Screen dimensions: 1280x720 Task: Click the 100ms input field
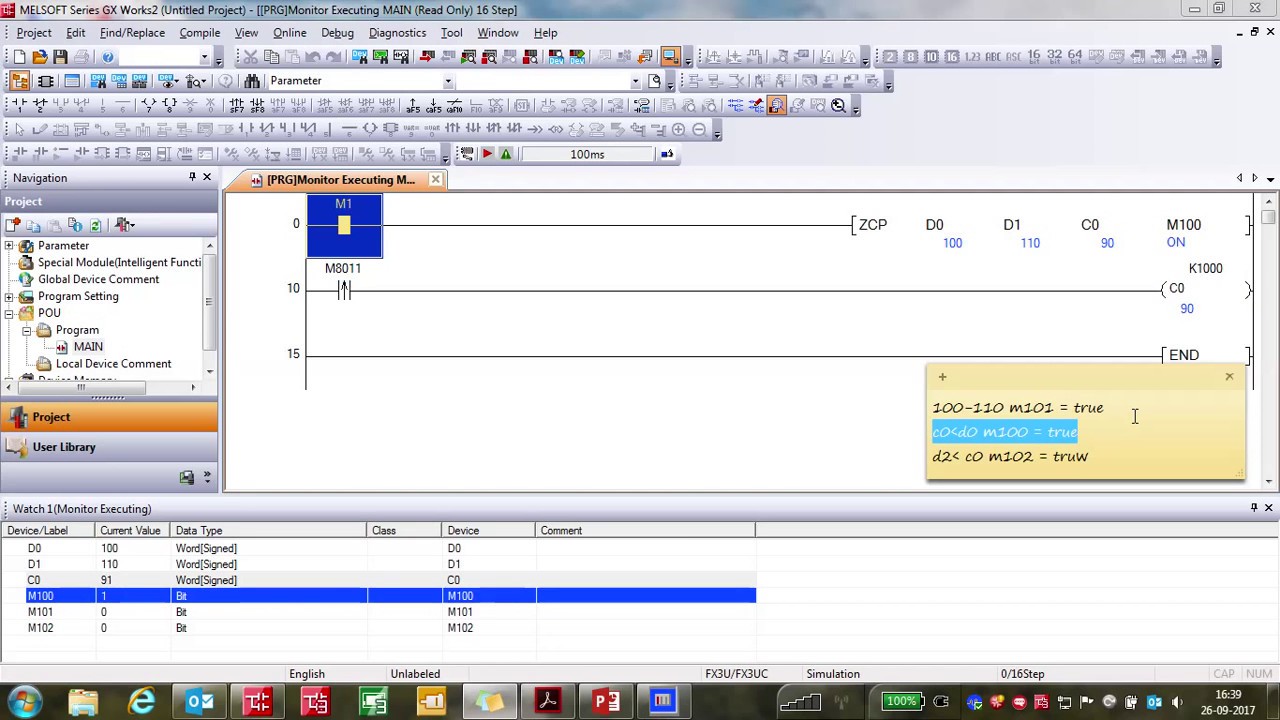[587, 154]
